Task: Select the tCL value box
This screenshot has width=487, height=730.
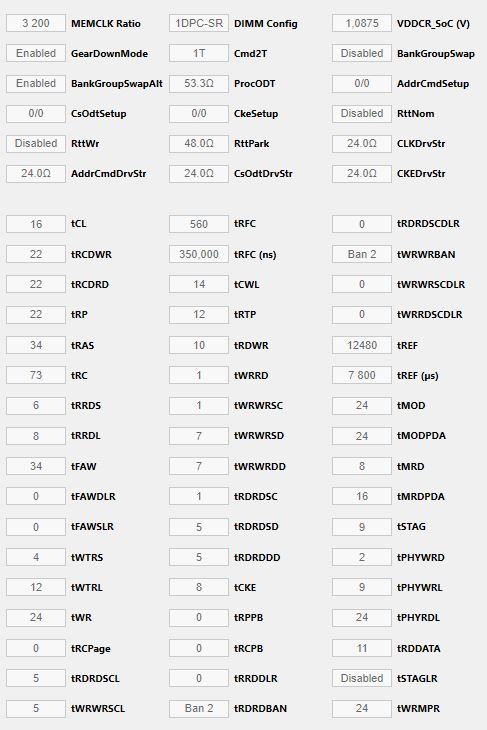Action: coord(36,224)
